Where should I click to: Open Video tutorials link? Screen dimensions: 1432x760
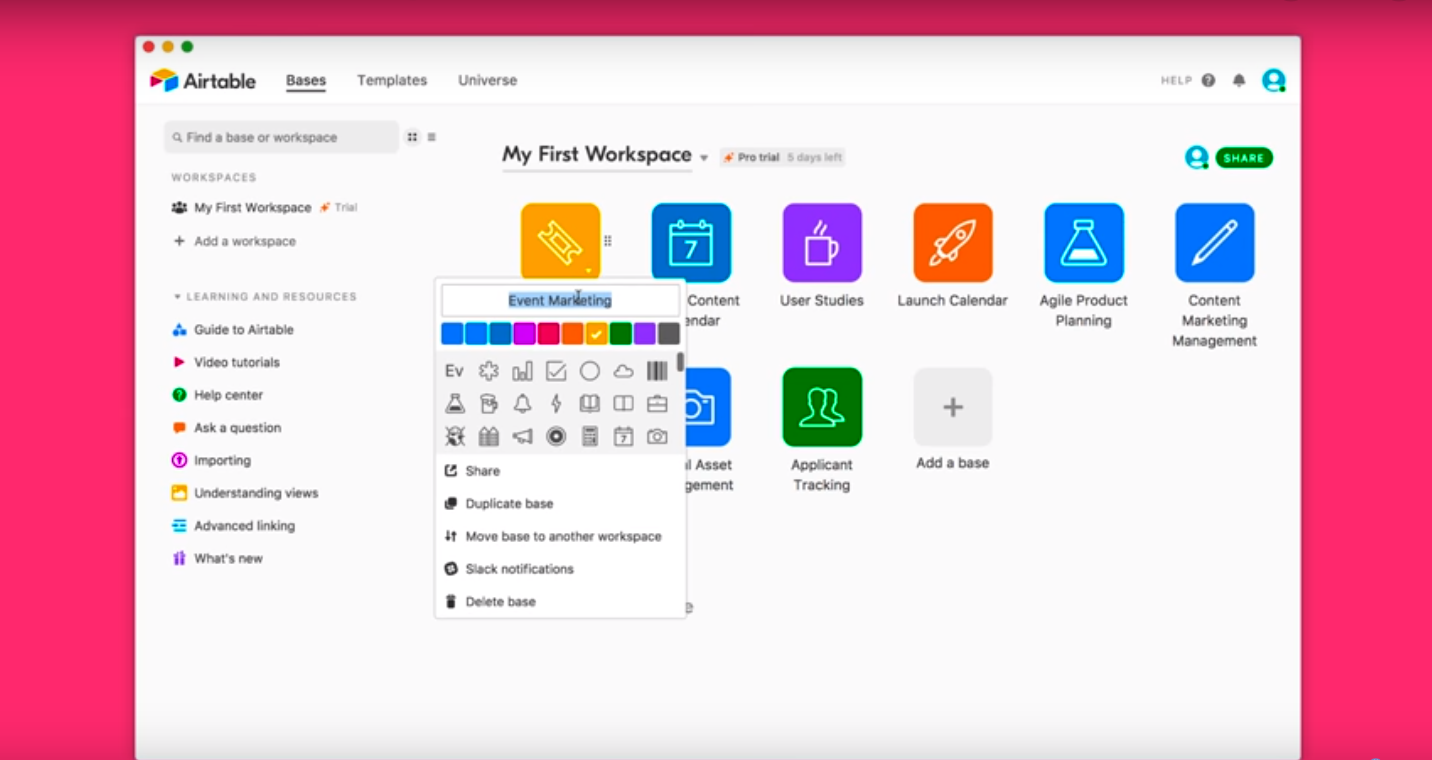click(226, 363)
